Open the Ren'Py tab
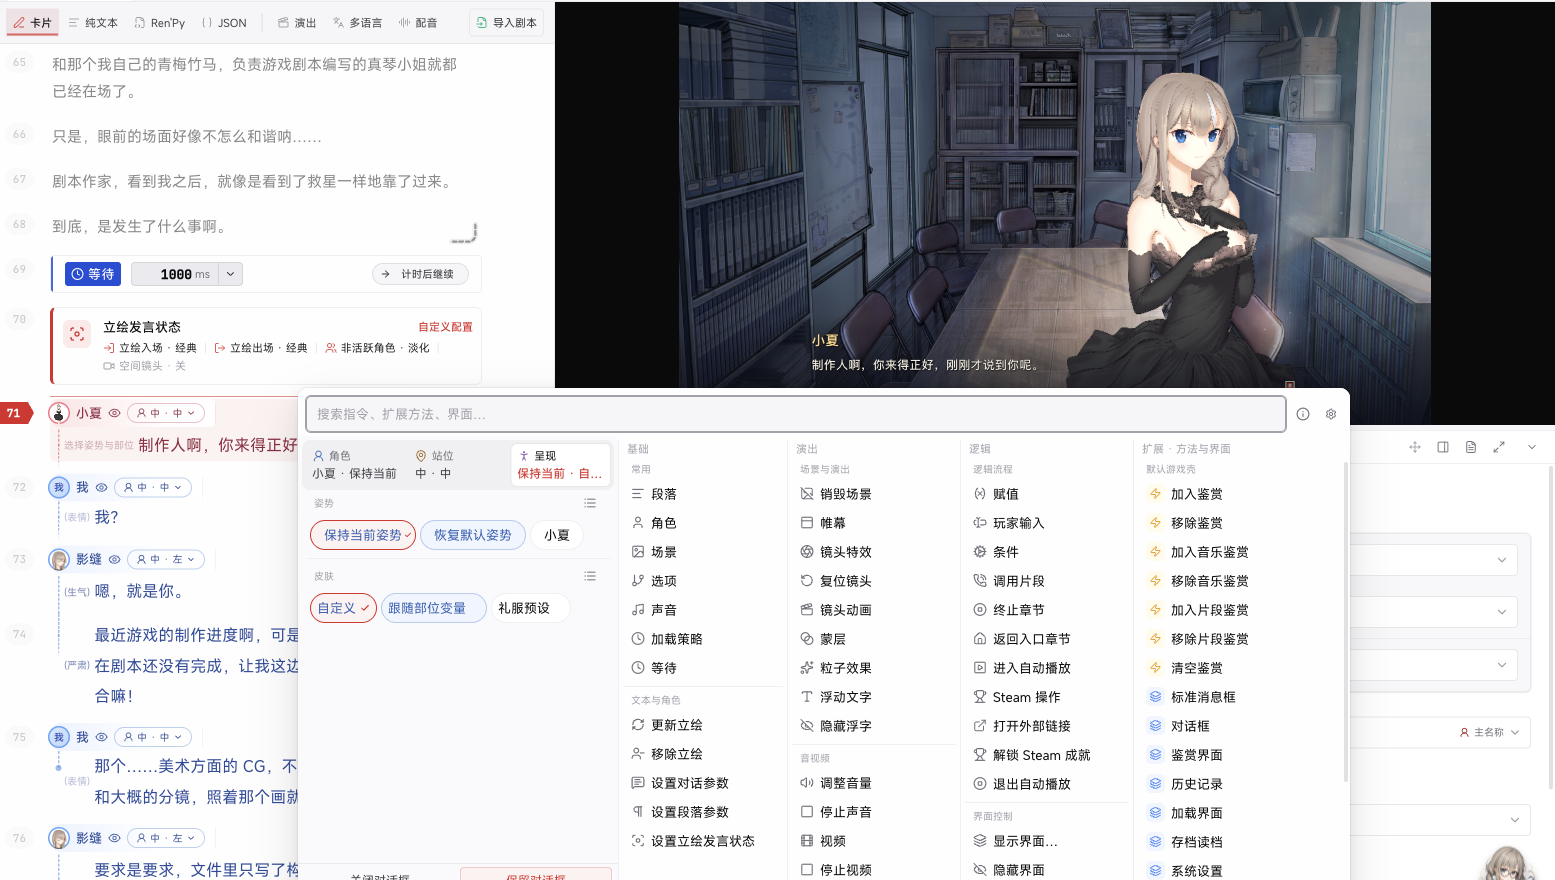 160,22
